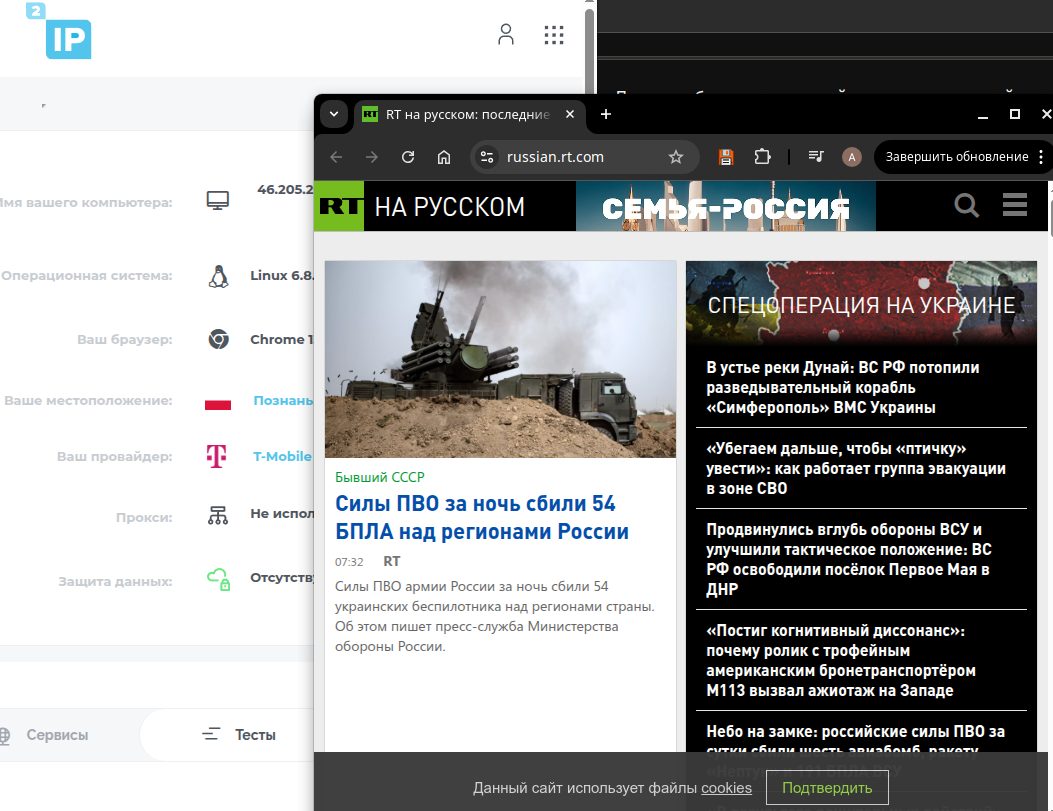Click the IP address 46.205.2 text

coord(285,189)
